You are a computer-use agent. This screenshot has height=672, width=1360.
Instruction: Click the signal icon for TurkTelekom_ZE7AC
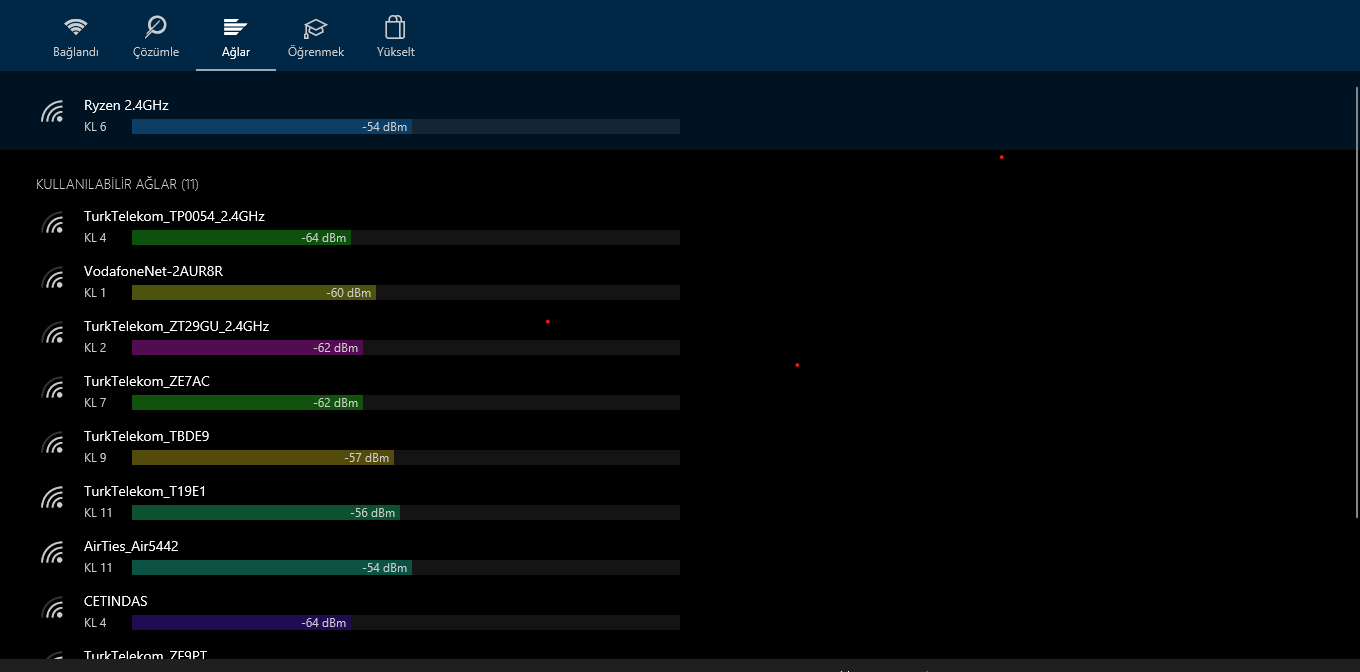pos(53,387)
